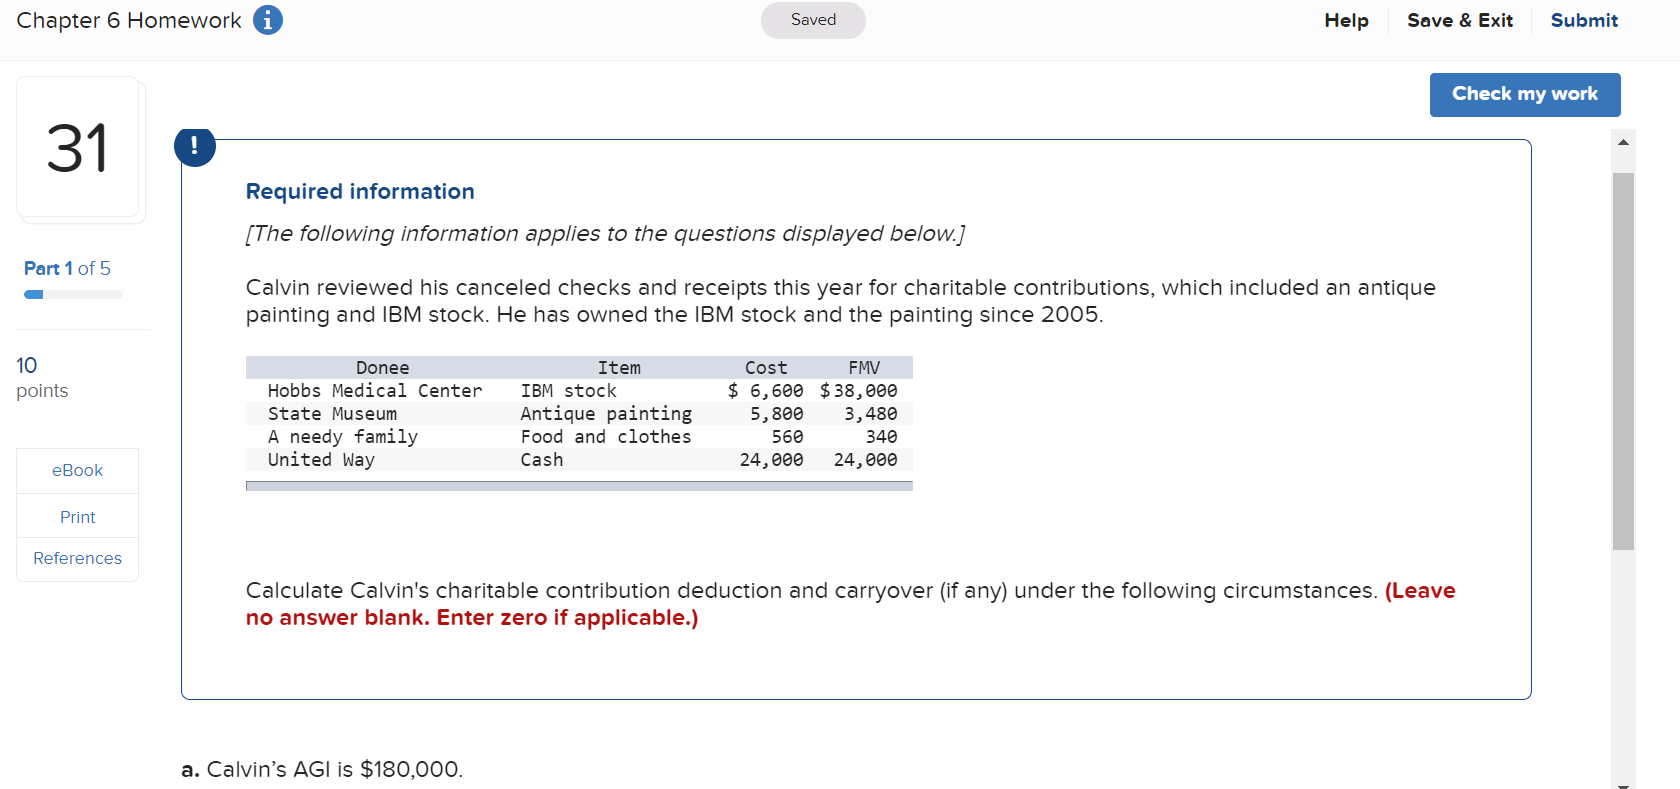
Task: Click the info icon next to Chapter 6 Homework
Action: [266, 20]
